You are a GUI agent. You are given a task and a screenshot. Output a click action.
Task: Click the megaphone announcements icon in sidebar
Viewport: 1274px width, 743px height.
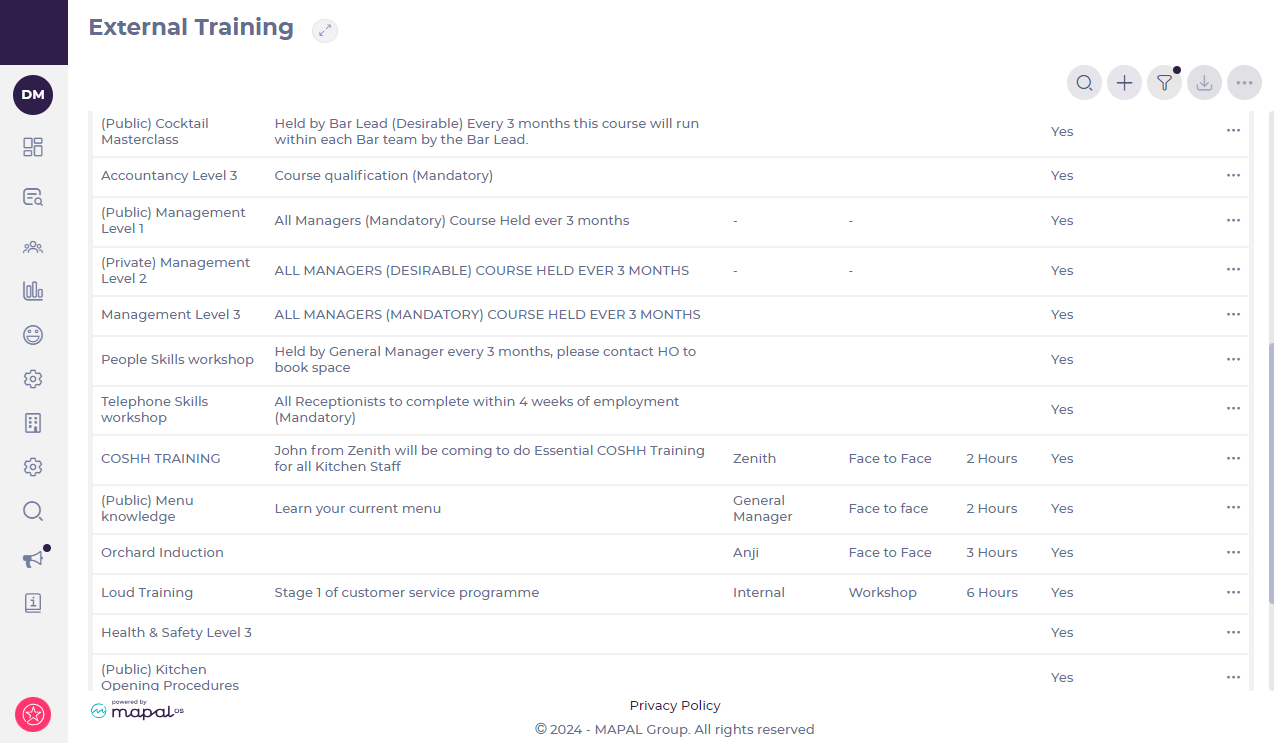pyautogui.click(x=33, y=559)
